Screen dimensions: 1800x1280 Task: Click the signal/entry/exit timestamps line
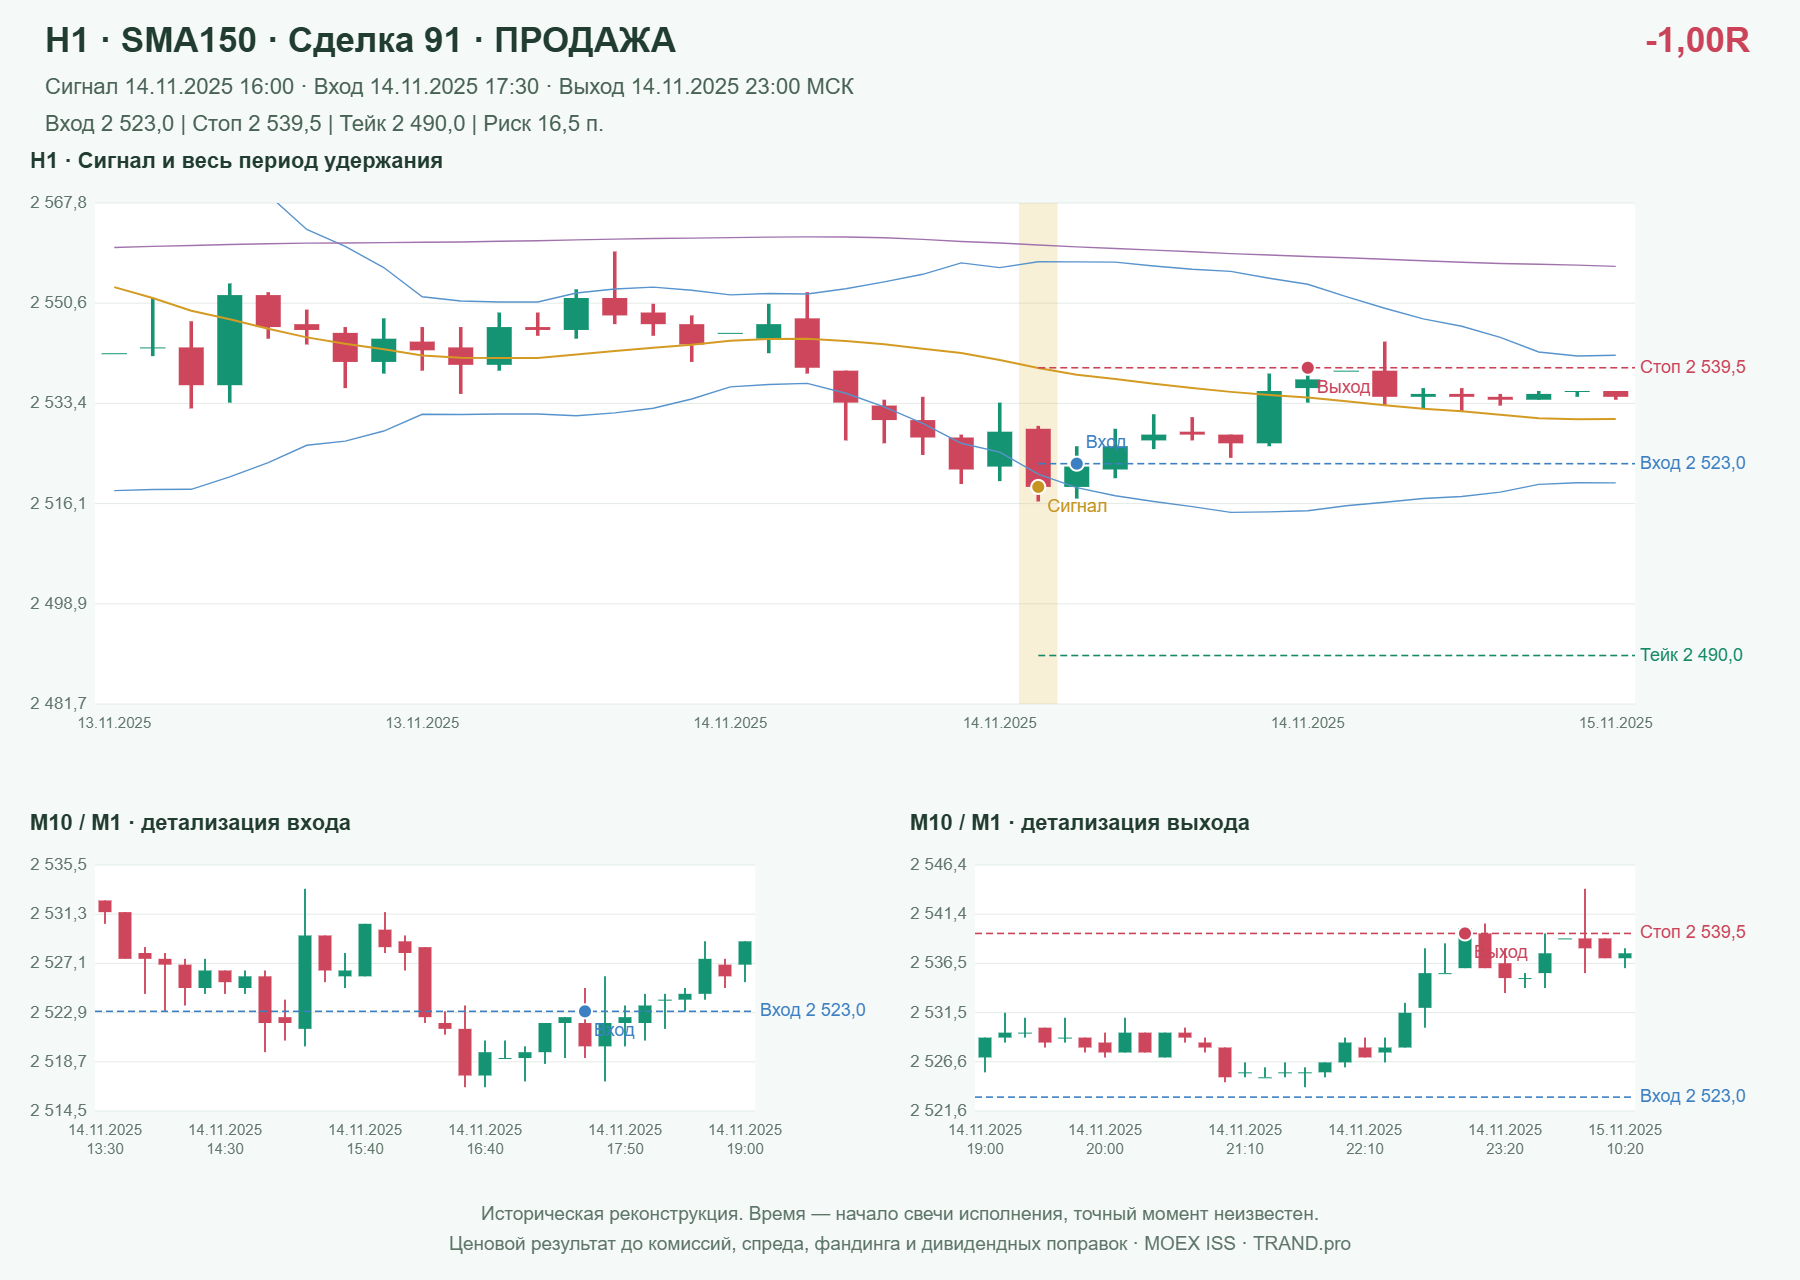tap(449, 87)
